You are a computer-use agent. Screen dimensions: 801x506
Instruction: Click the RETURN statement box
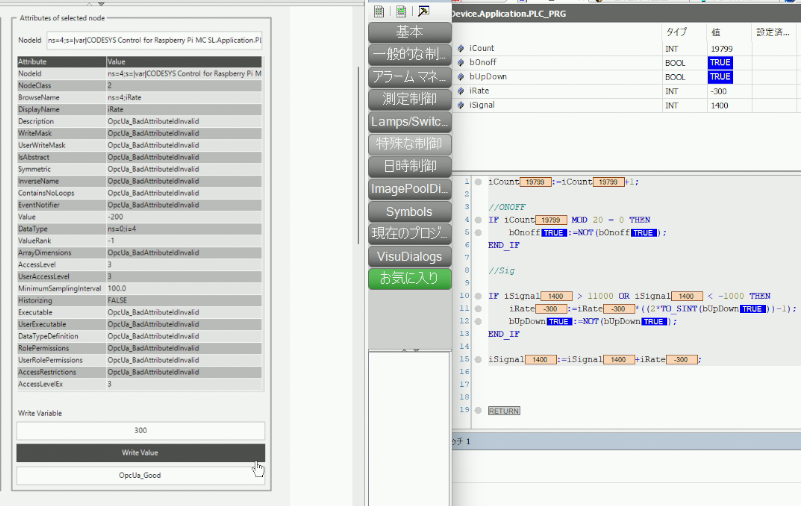(x=504, y=411)
